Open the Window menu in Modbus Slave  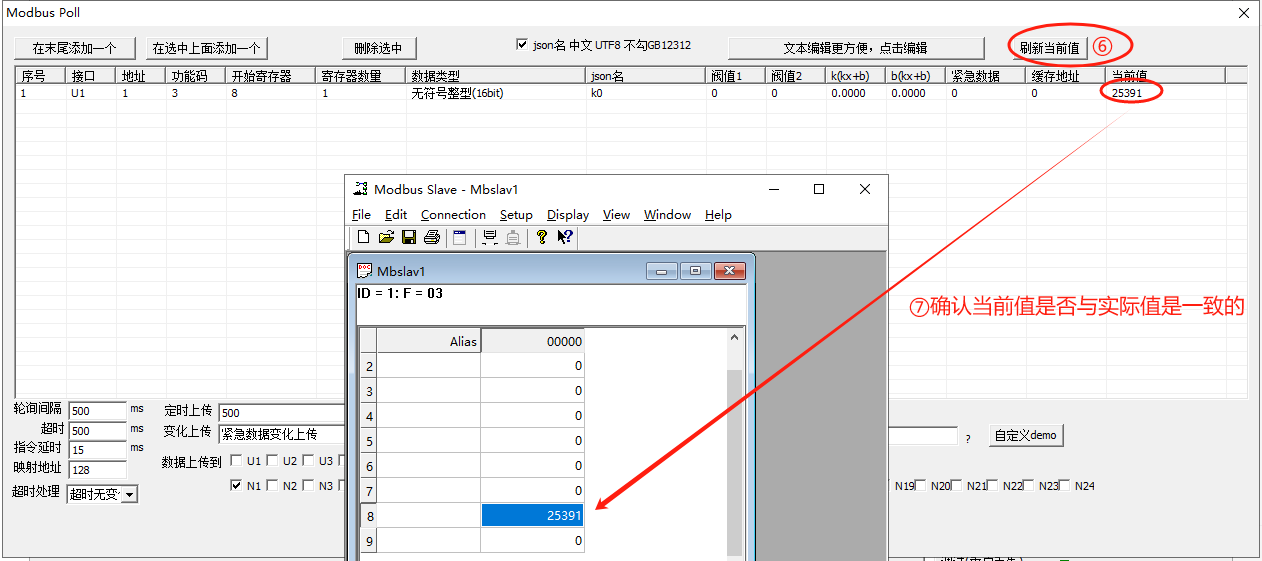(667, 215)
